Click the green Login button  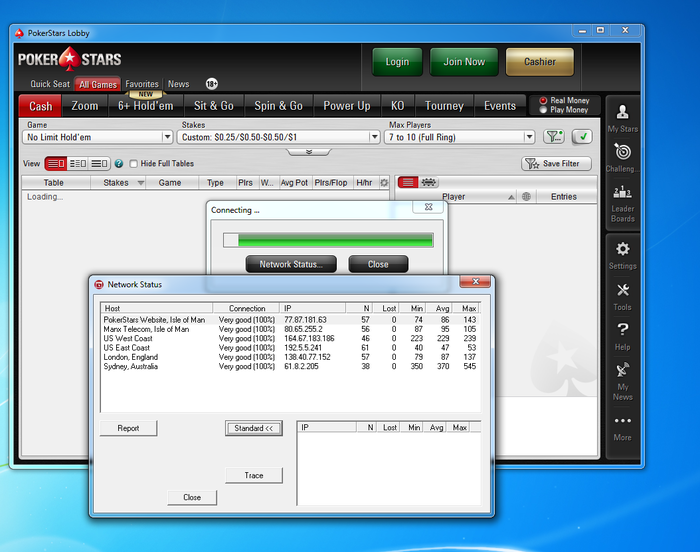point(397,62)
